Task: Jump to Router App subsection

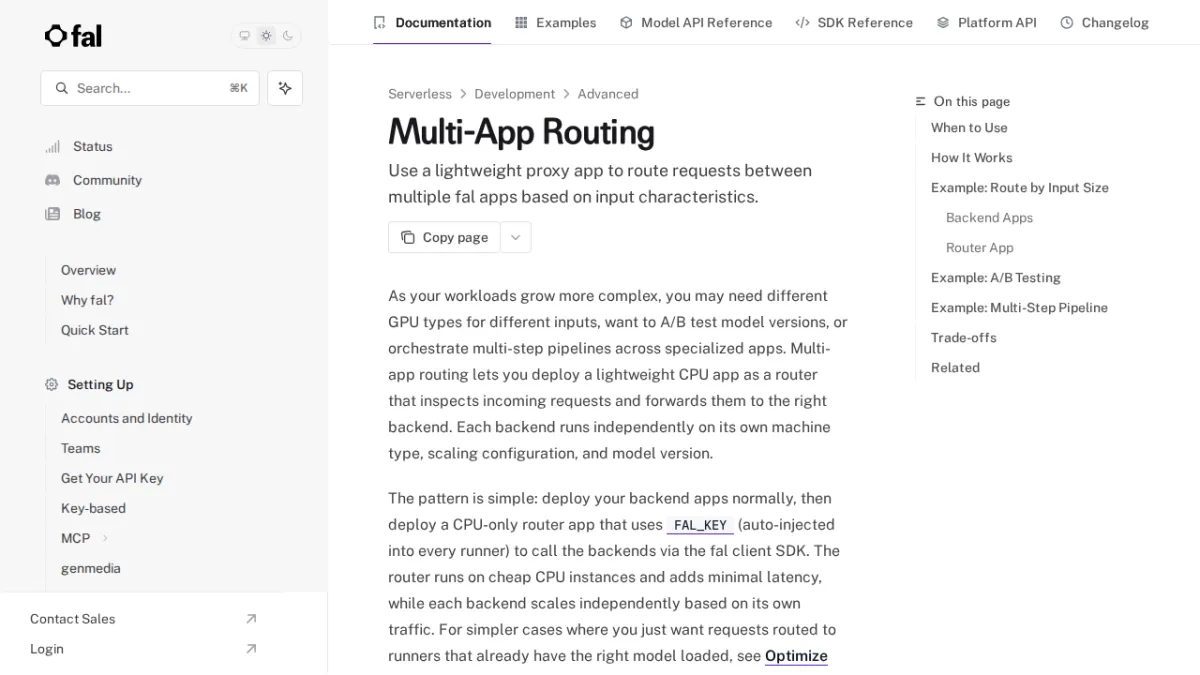Action: click(x=980, y=248)
